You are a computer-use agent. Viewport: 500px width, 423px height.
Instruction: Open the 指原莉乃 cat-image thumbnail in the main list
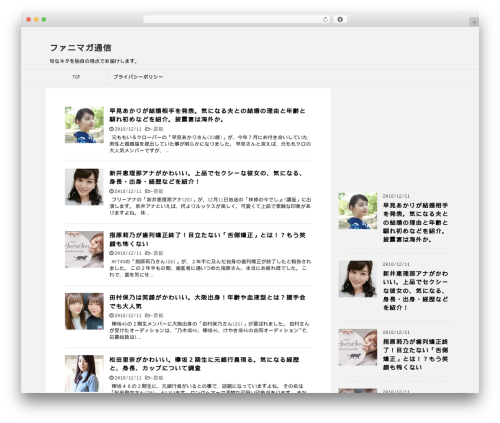point(84,249)
